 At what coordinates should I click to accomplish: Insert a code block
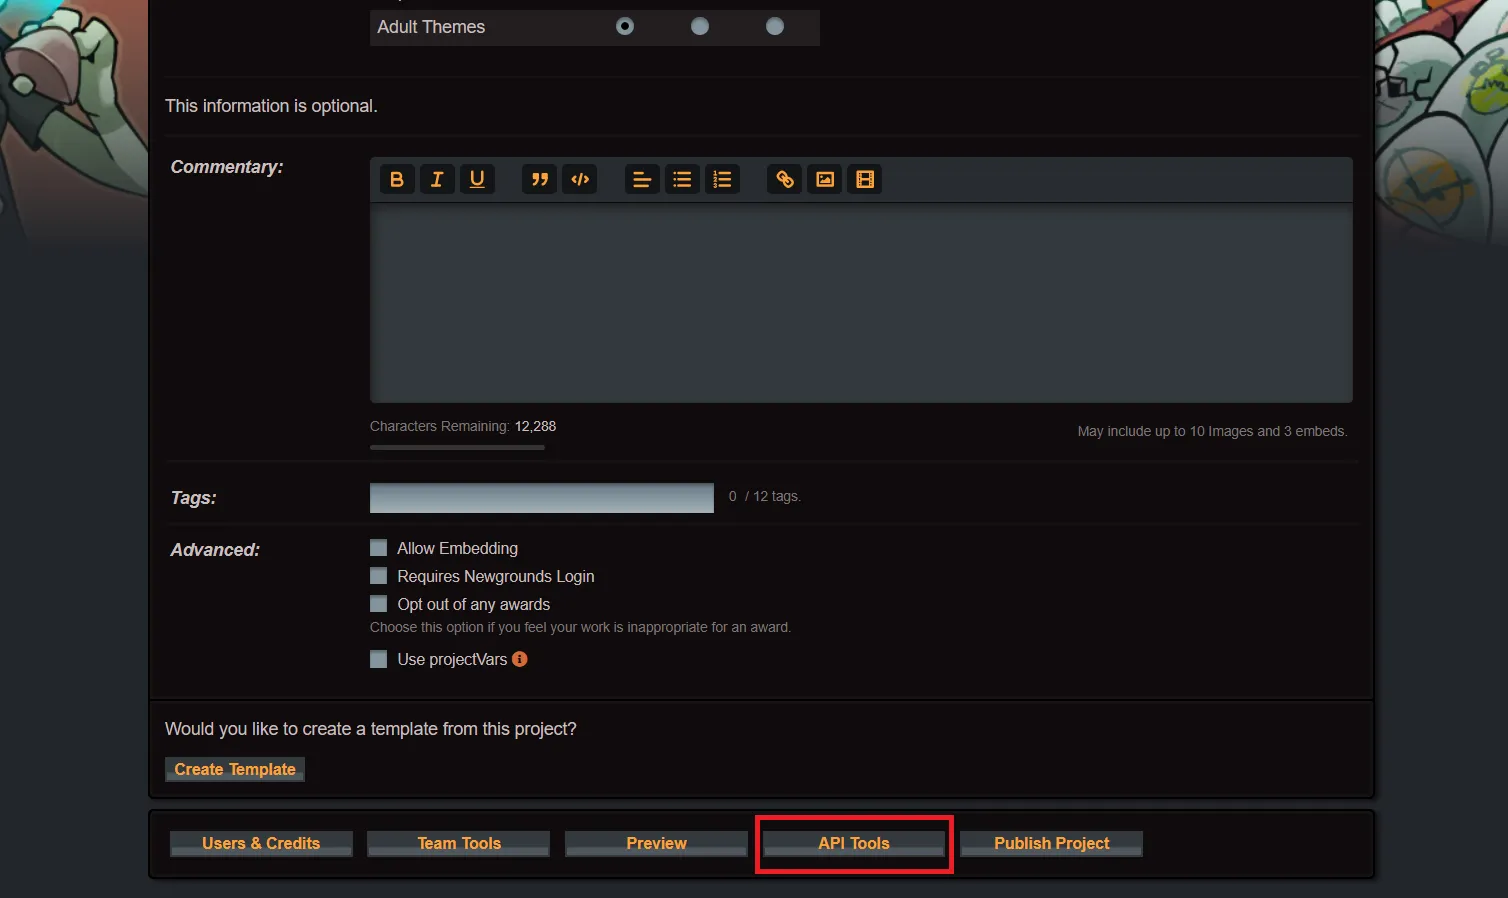pos(580,179)
